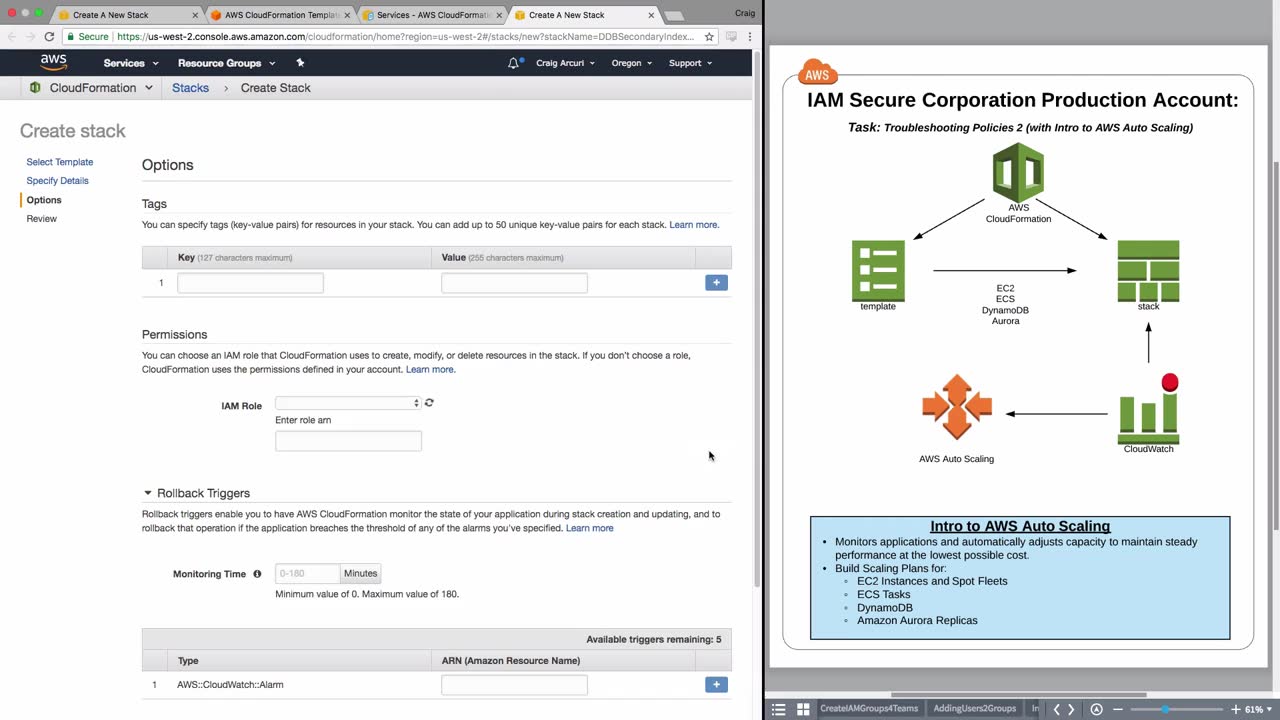
Task: Click the CloudWatch icon in the diagram
Action: click(1148, 409)
